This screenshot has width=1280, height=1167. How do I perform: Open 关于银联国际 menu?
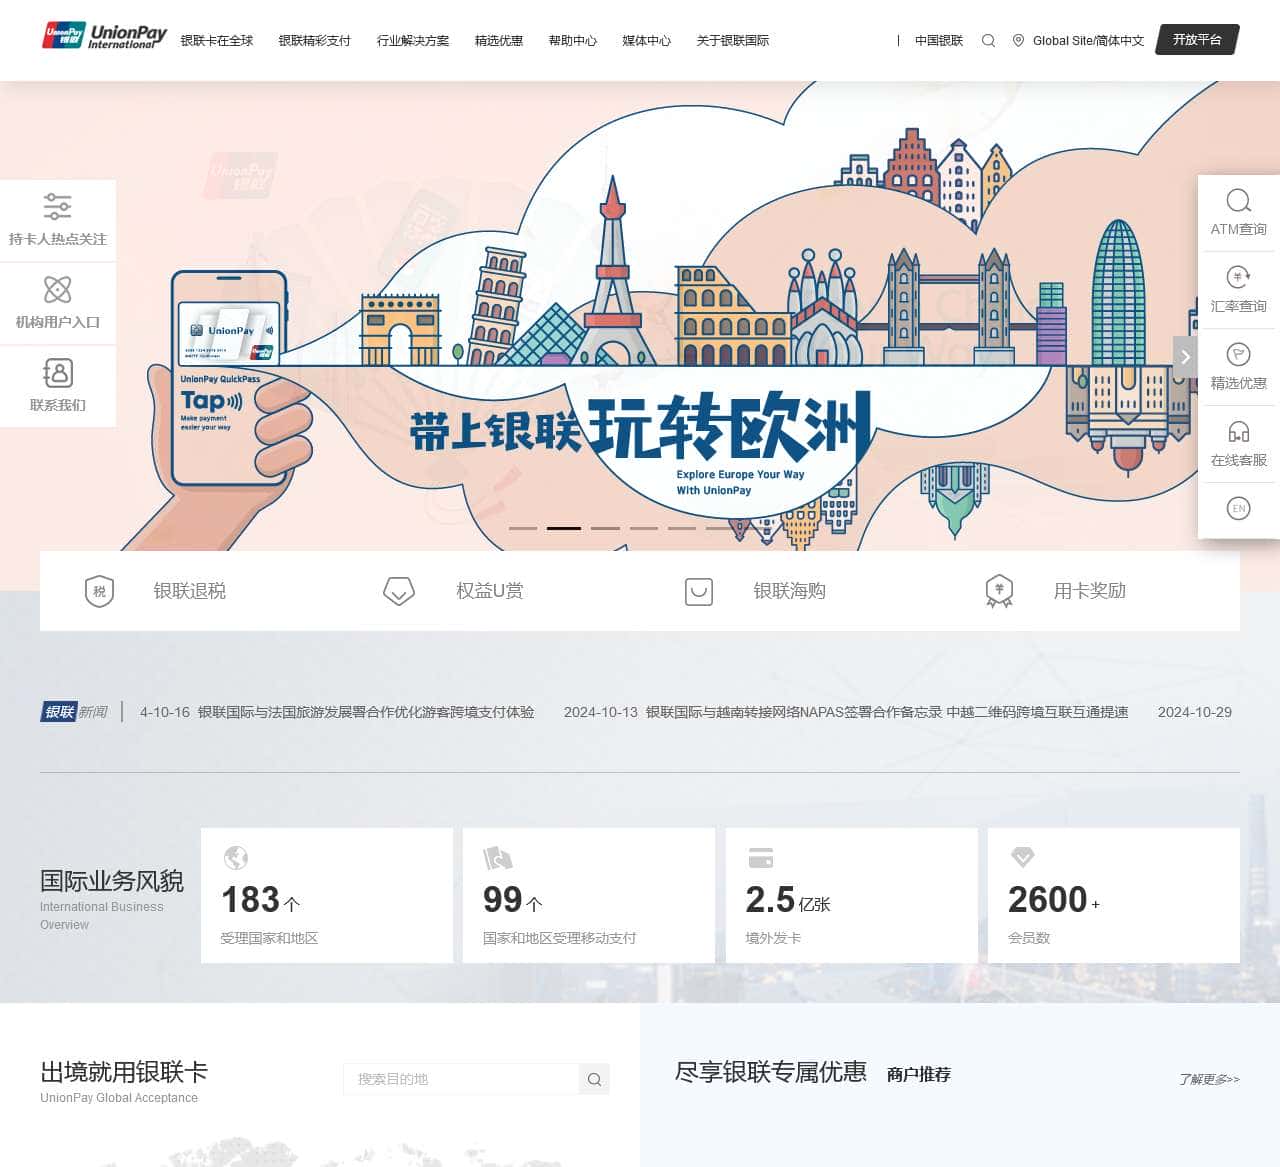point(733,41)
